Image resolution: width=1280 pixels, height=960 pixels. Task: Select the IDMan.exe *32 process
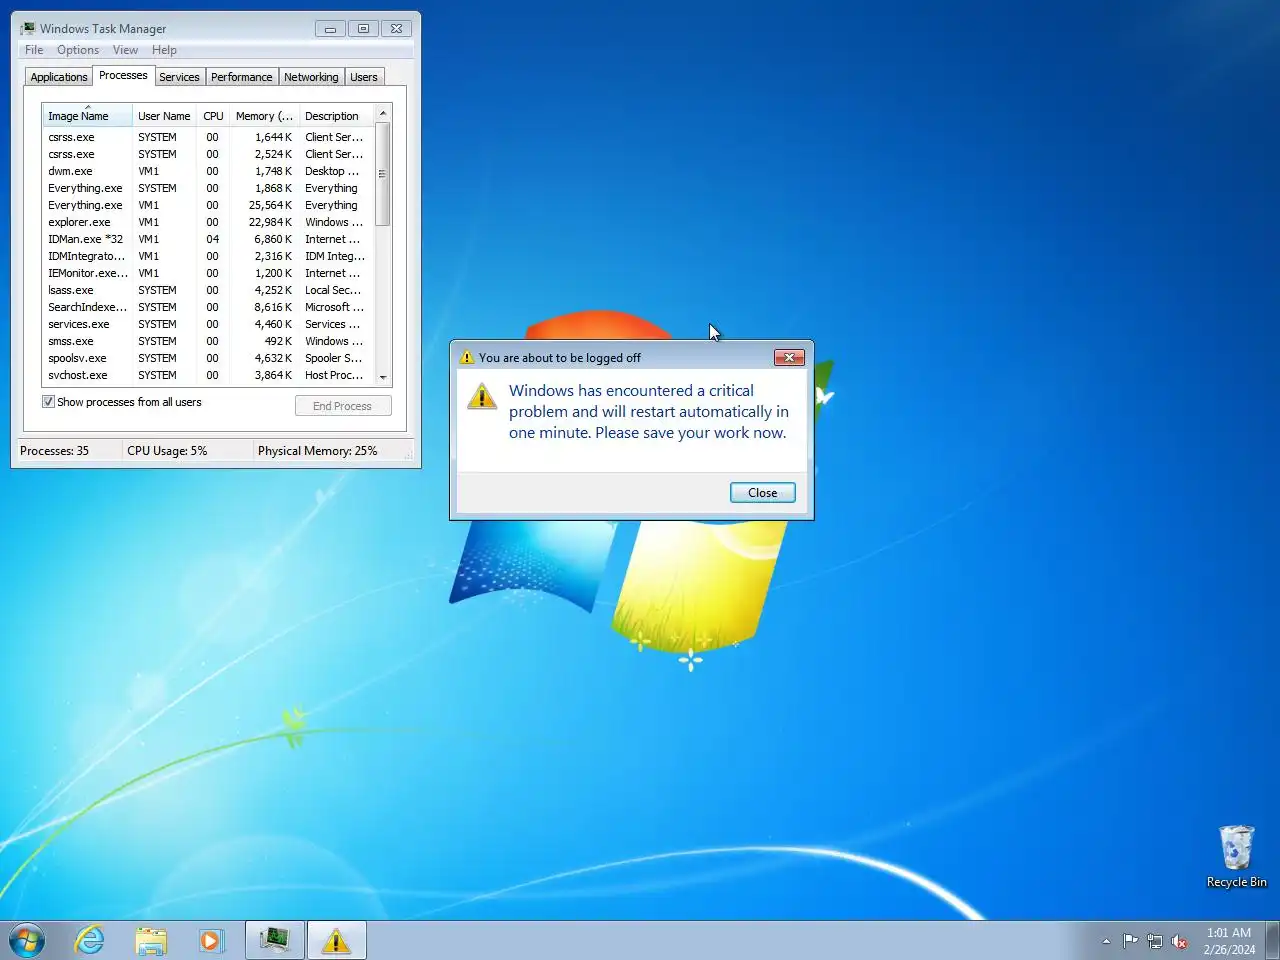tap(208, 239)
